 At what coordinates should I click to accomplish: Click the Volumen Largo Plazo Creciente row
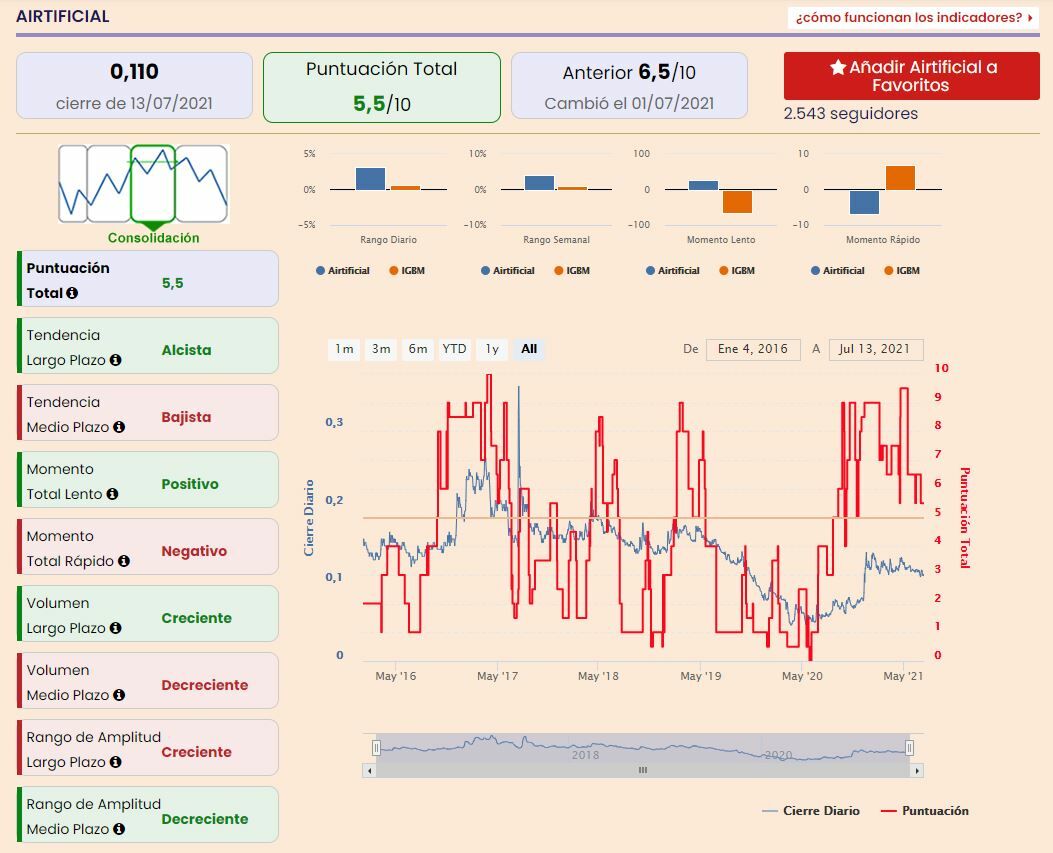[x=148, y=614]
